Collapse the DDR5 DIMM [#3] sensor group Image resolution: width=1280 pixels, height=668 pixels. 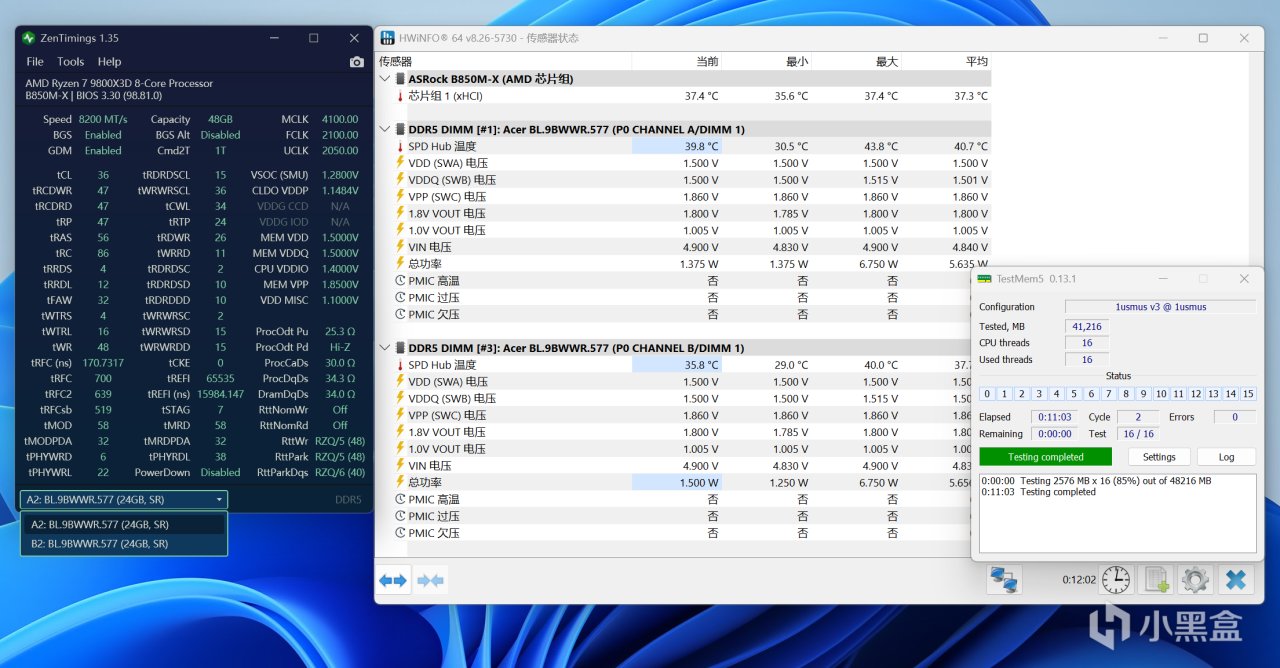coord(385,348)
